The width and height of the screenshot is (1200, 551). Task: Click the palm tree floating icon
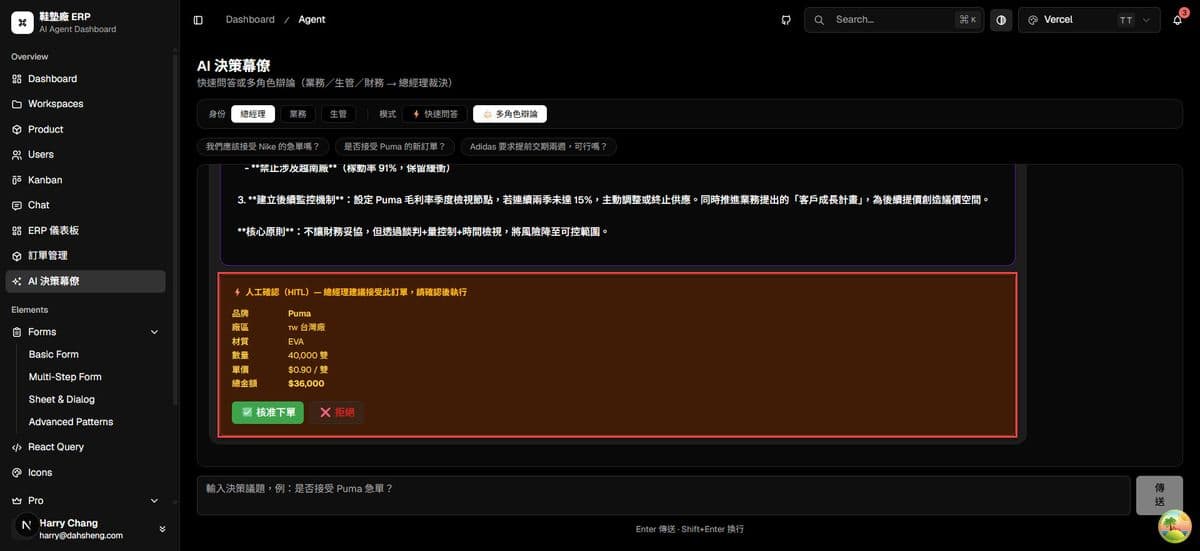point(1176,527)
